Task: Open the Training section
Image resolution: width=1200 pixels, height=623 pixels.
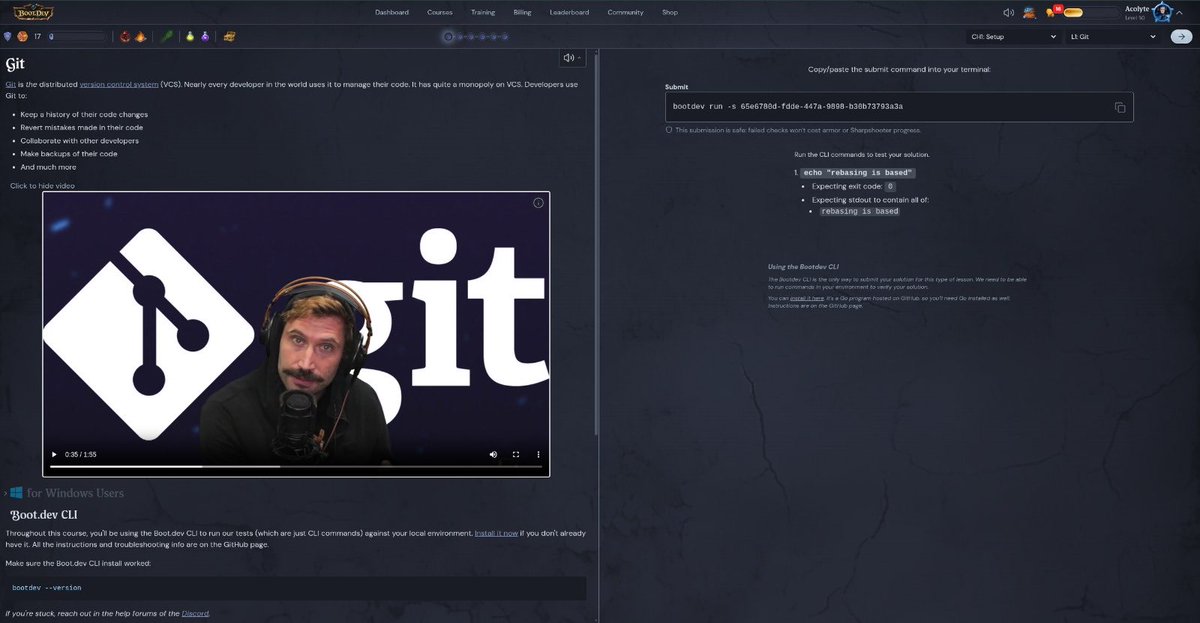Action: point(483,13)
